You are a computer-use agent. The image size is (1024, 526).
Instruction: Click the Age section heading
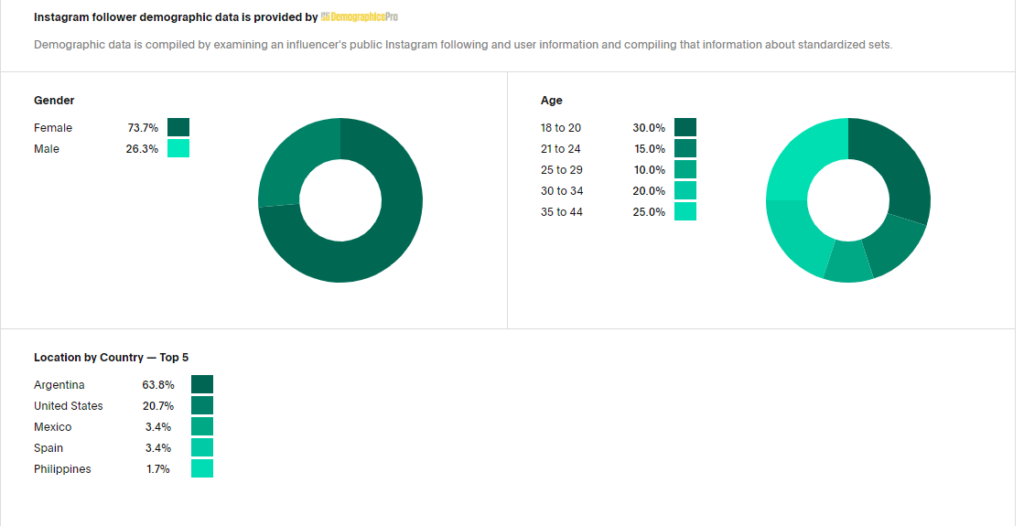(x=551, y=100)
